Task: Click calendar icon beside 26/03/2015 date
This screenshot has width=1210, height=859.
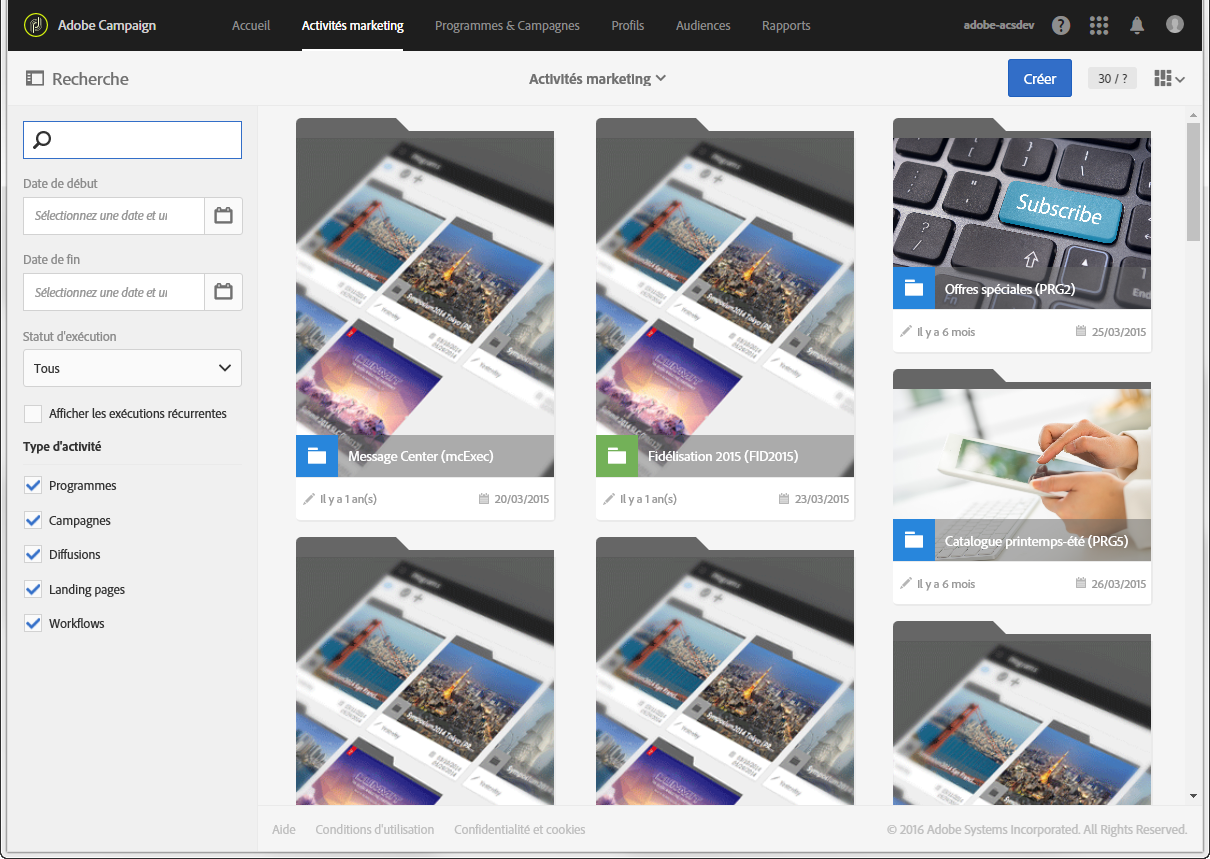Action: [x=1081, y=583]
